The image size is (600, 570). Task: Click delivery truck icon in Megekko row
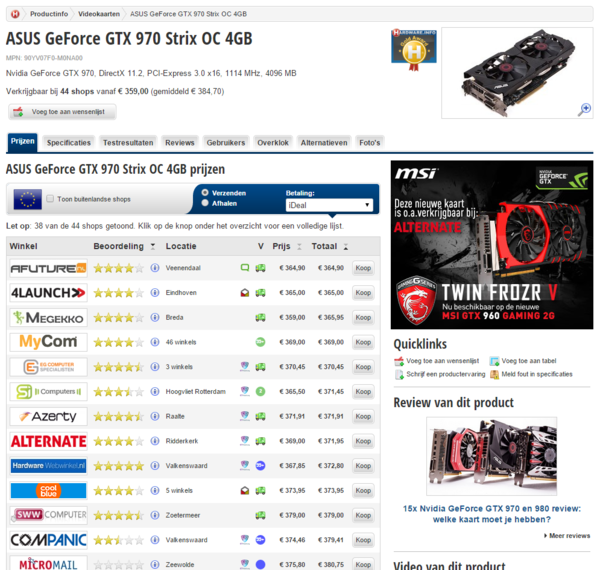click(x=260, y=318)
